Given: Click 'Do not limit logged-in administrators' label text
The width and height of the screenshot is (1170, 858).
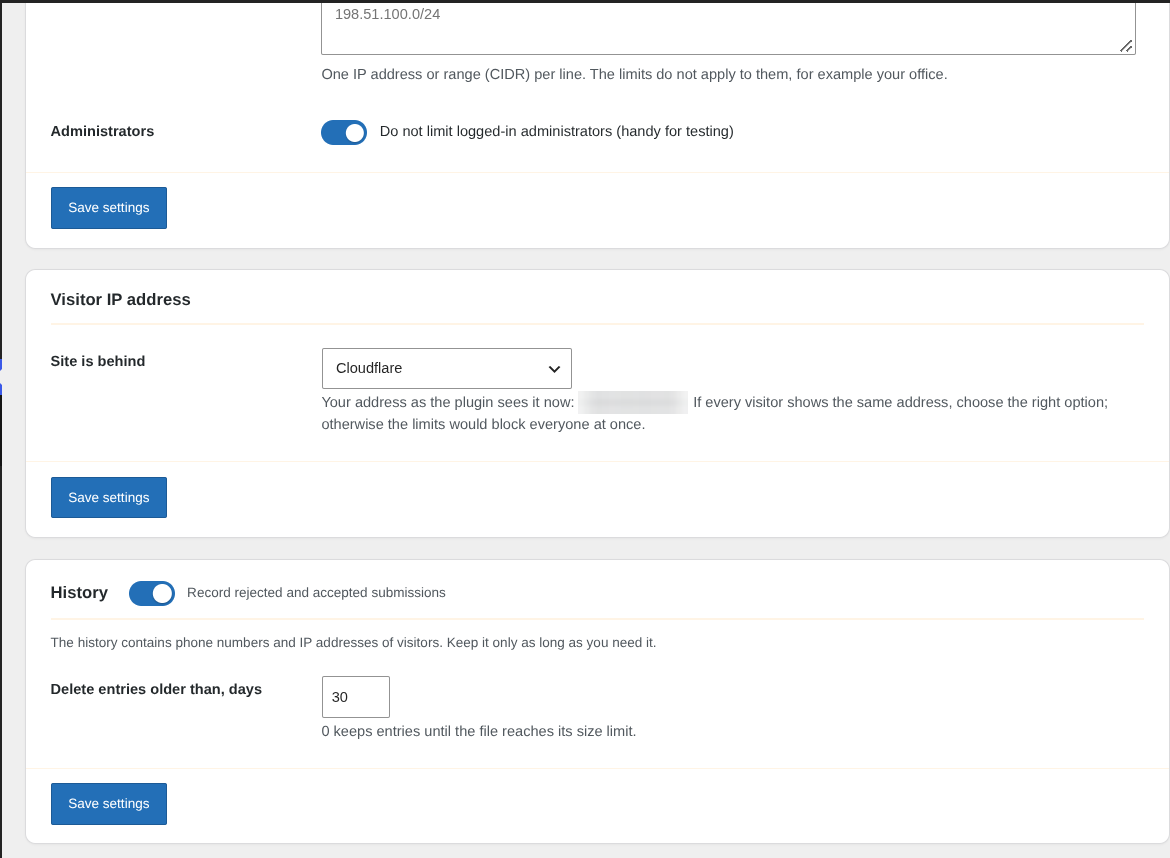Looking at the screenshot, I should (x=557, y=131).
